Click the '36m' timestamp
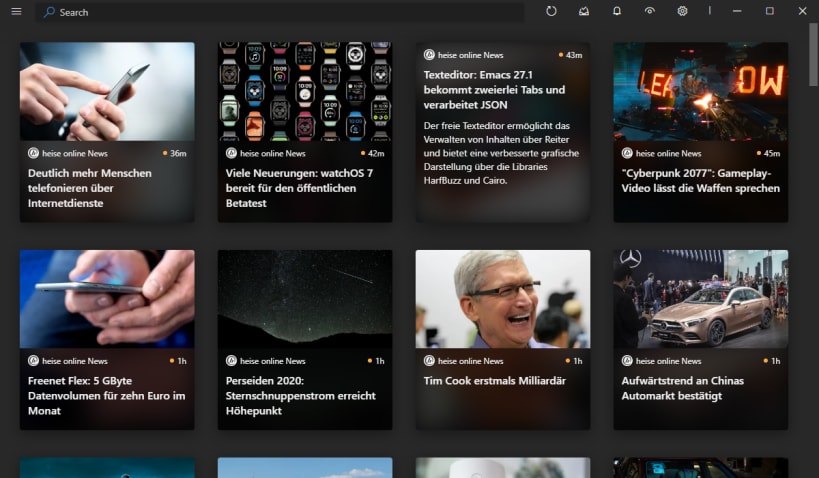Screen dimensions: 819x478 pyautogui.click(x=178, y=154)
